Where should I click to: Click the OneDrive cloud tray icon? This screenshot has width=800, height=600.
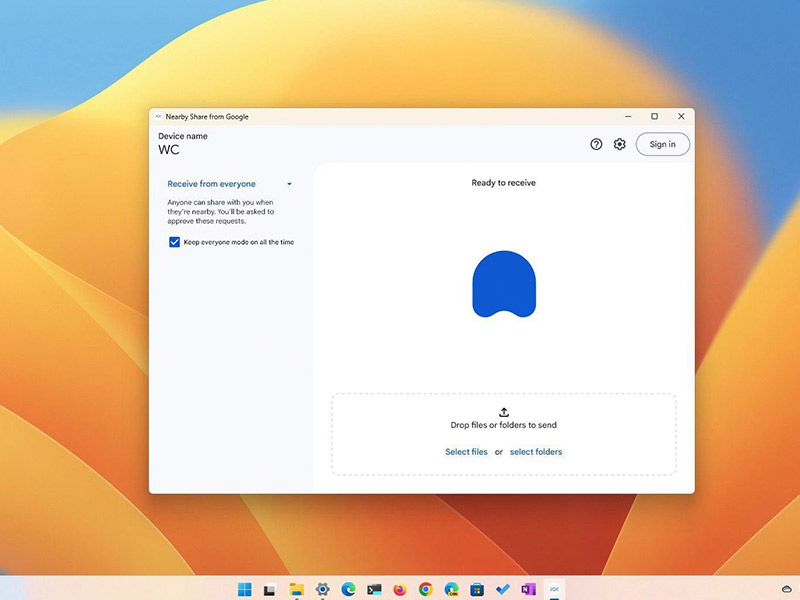[x=786, y=589]
